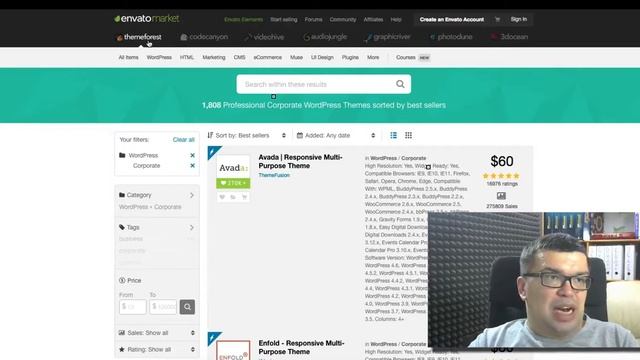
Task: Click the Envato Market logo
Action: (147, 19)
